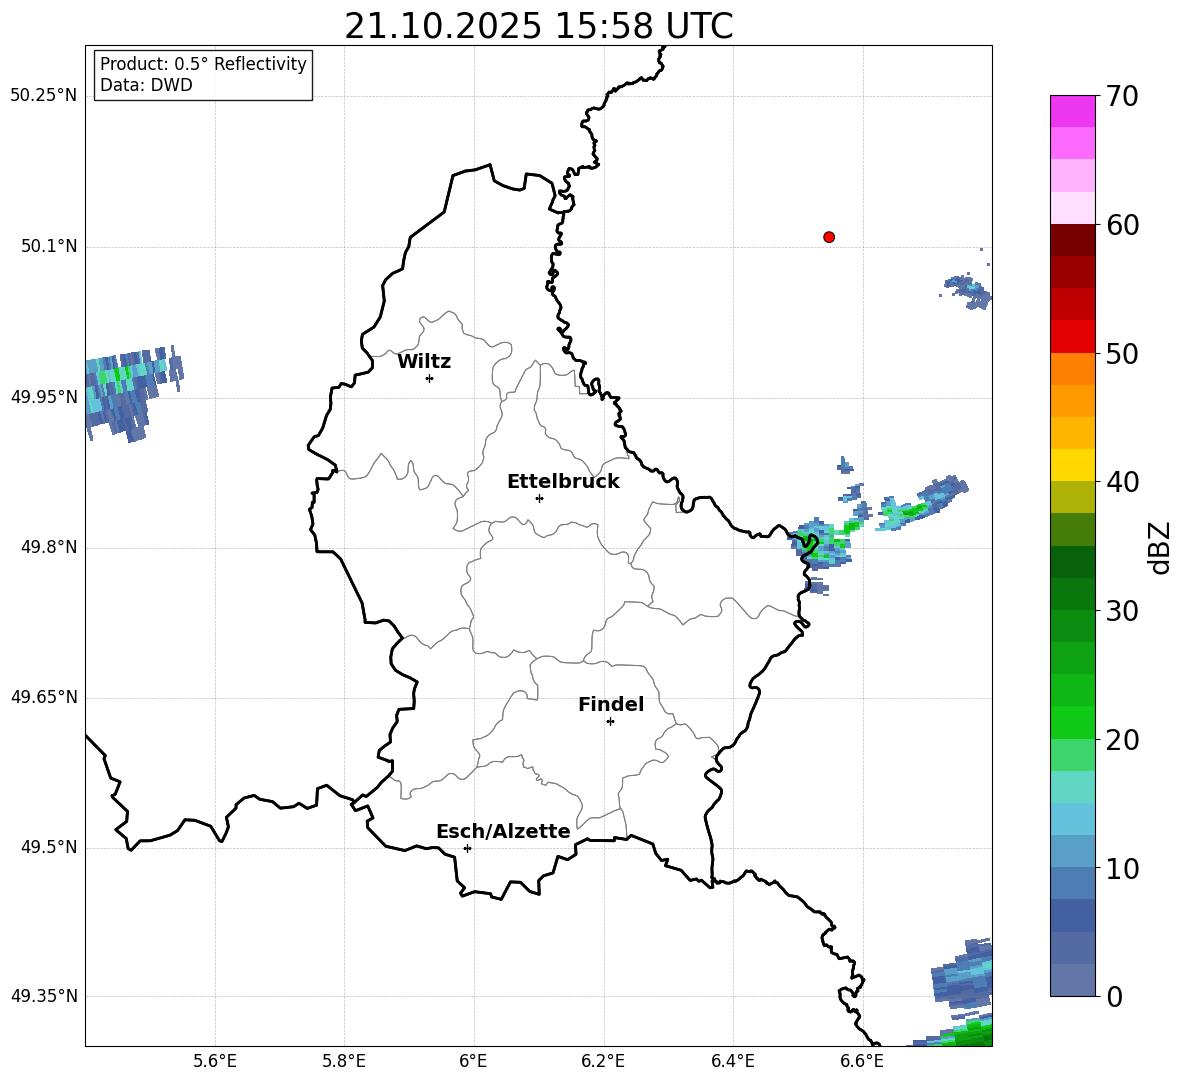Click the Wiltz station label
The width and height of the screenshot is (1184, 1081).
click(x=424, y=362)
